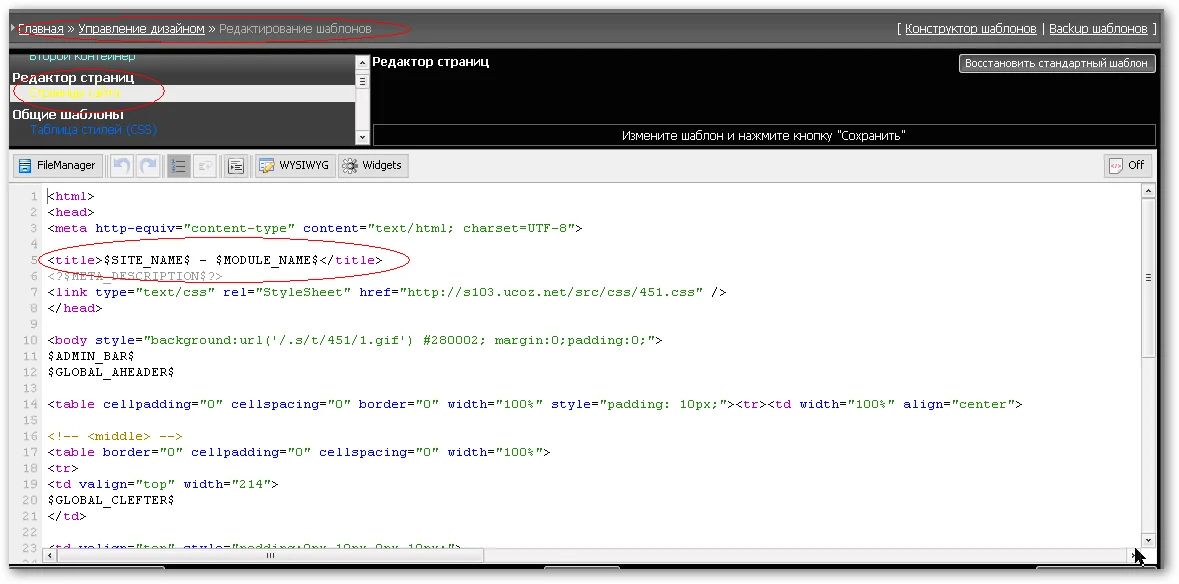
Task: Click the <html> tag on line 1
Action: [x=71, y=196]
